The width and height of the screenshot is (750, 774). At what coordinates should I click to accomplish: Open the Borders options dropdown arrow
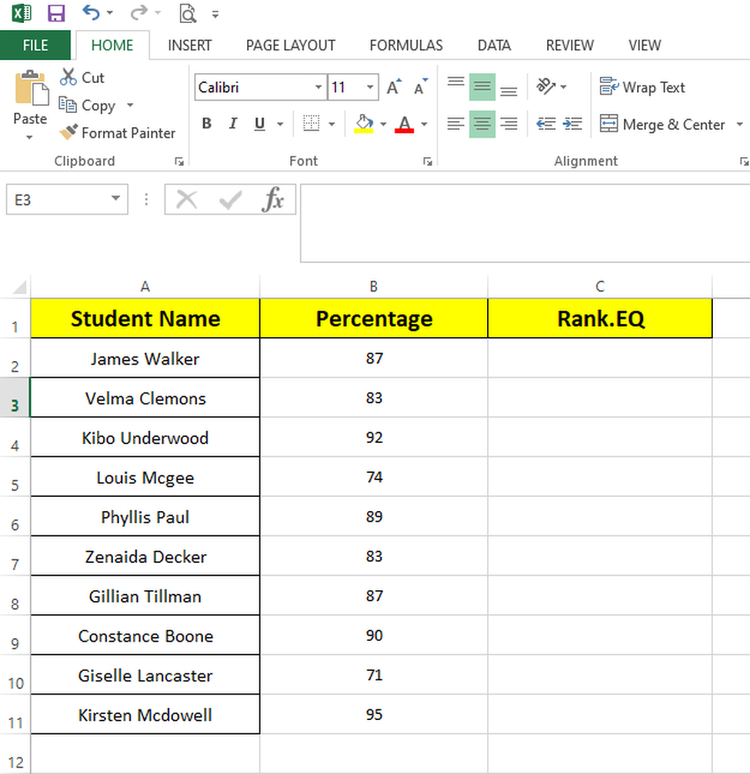coord(332,124)
